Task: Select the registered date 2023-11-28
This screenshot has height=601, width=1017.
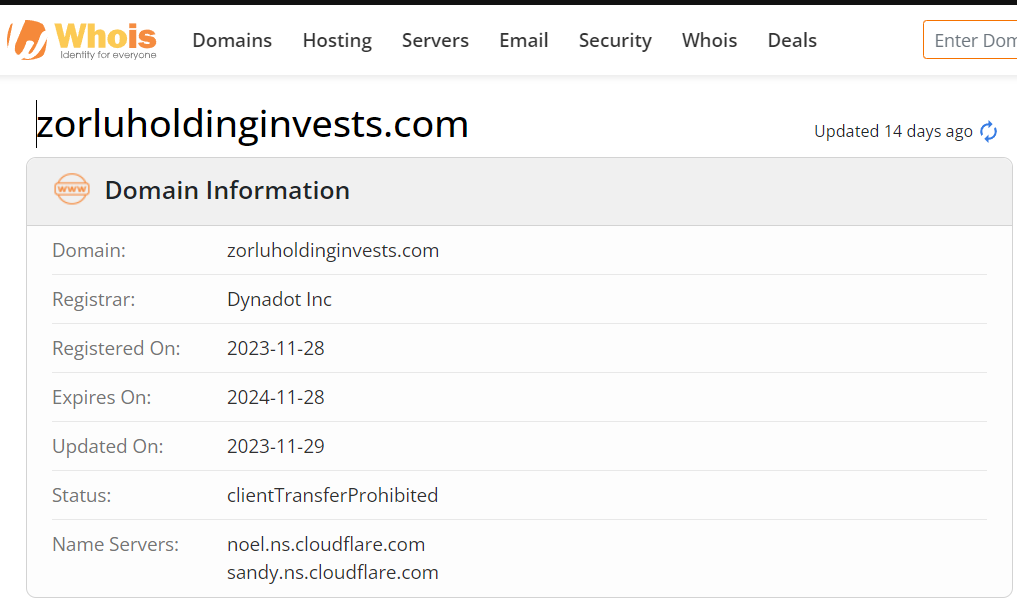Action: [x=276, y=348]
